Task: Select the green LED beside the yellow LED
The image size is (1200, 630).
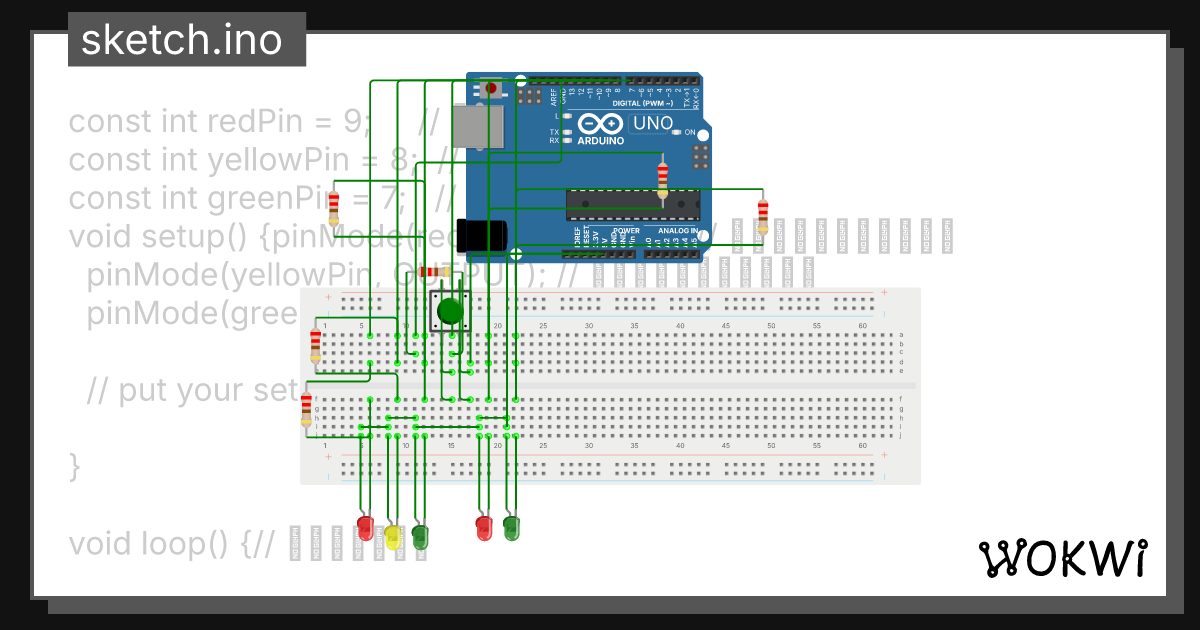Action: point(420,536)
